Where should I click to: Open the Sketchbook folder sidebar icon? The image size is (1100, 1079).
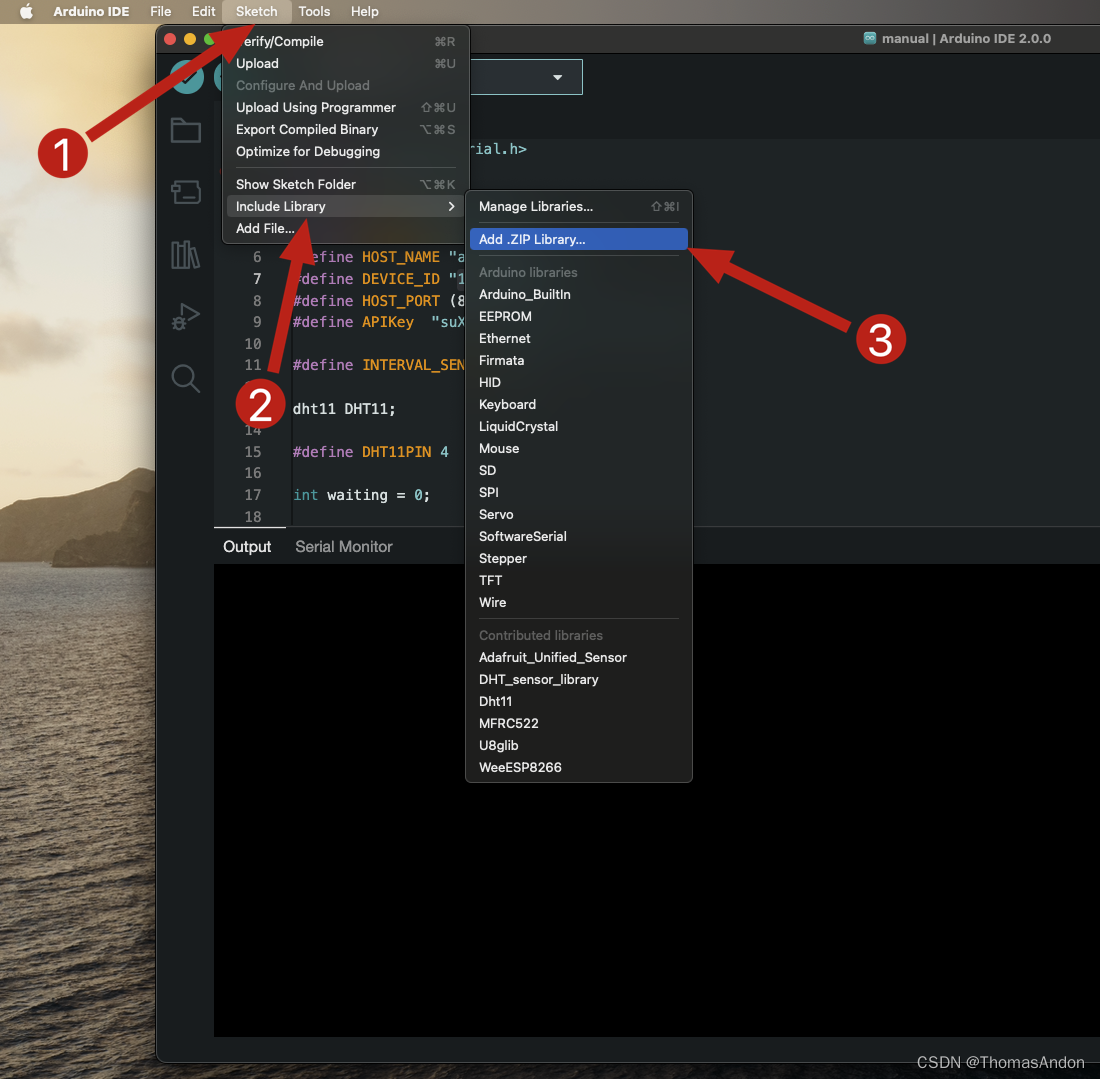[x=186, y=130]
